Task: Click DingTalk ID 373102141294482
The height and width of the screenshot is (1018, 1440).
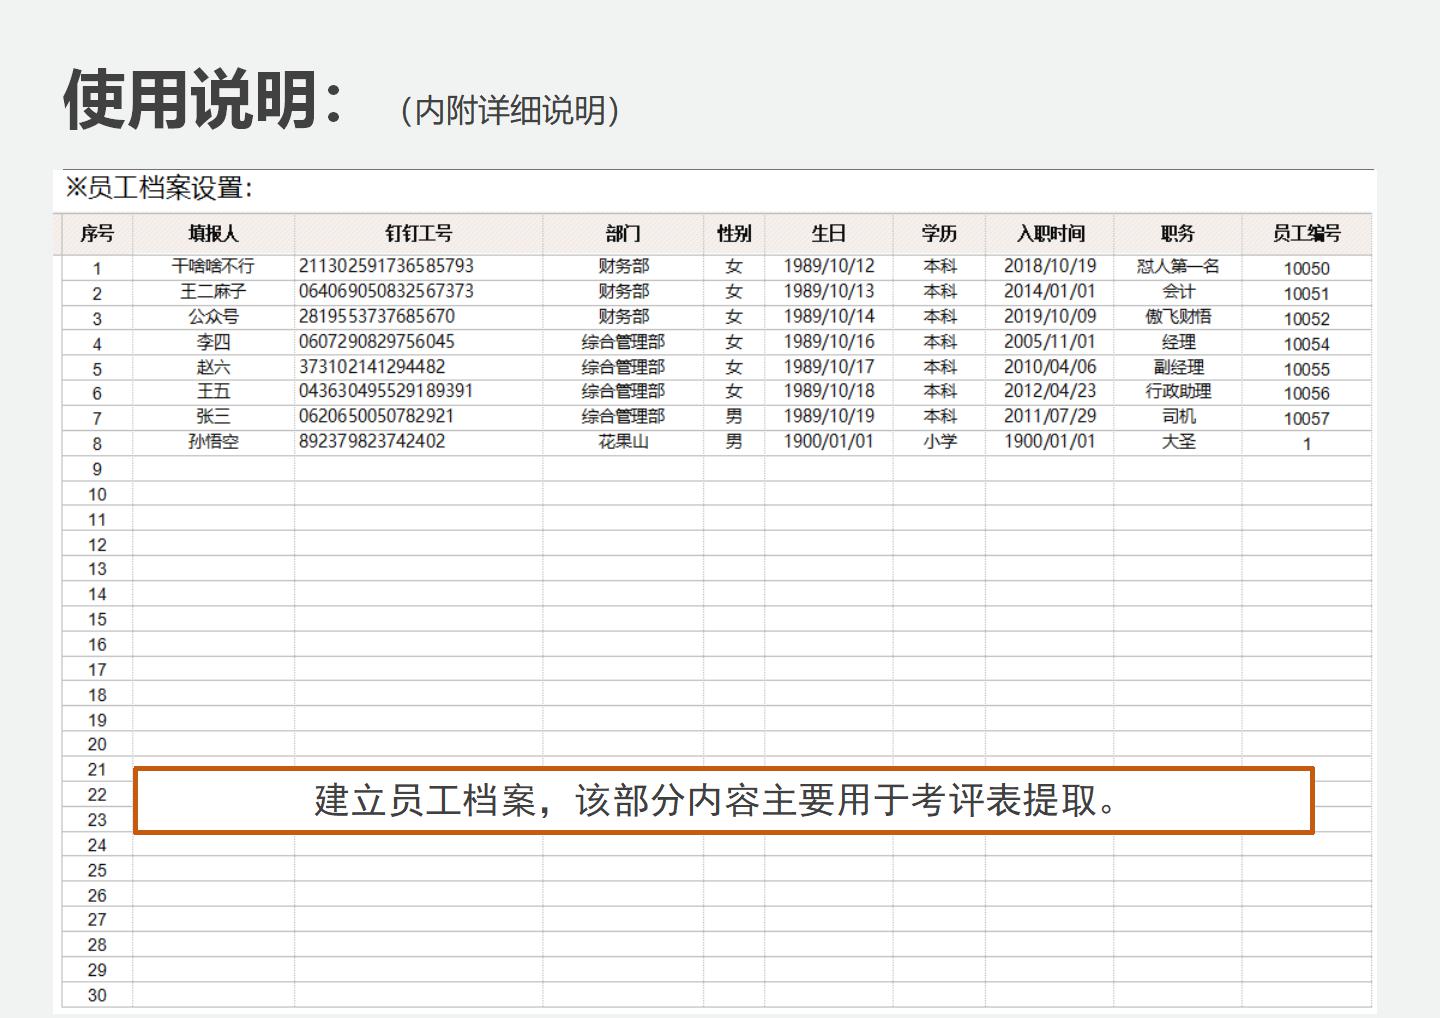Action: [372, 367]
